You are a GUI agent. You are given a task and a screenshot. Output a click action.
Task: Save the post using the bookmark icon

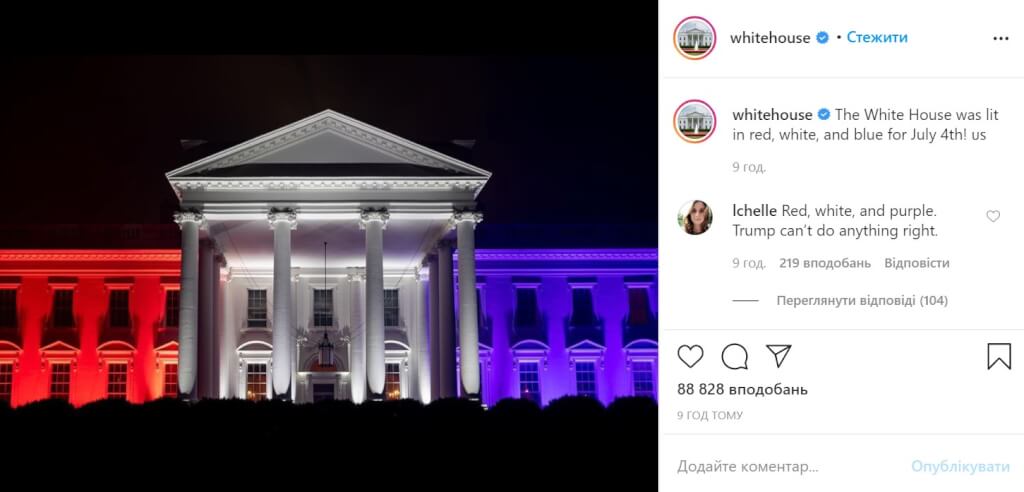tap(999, 356)
